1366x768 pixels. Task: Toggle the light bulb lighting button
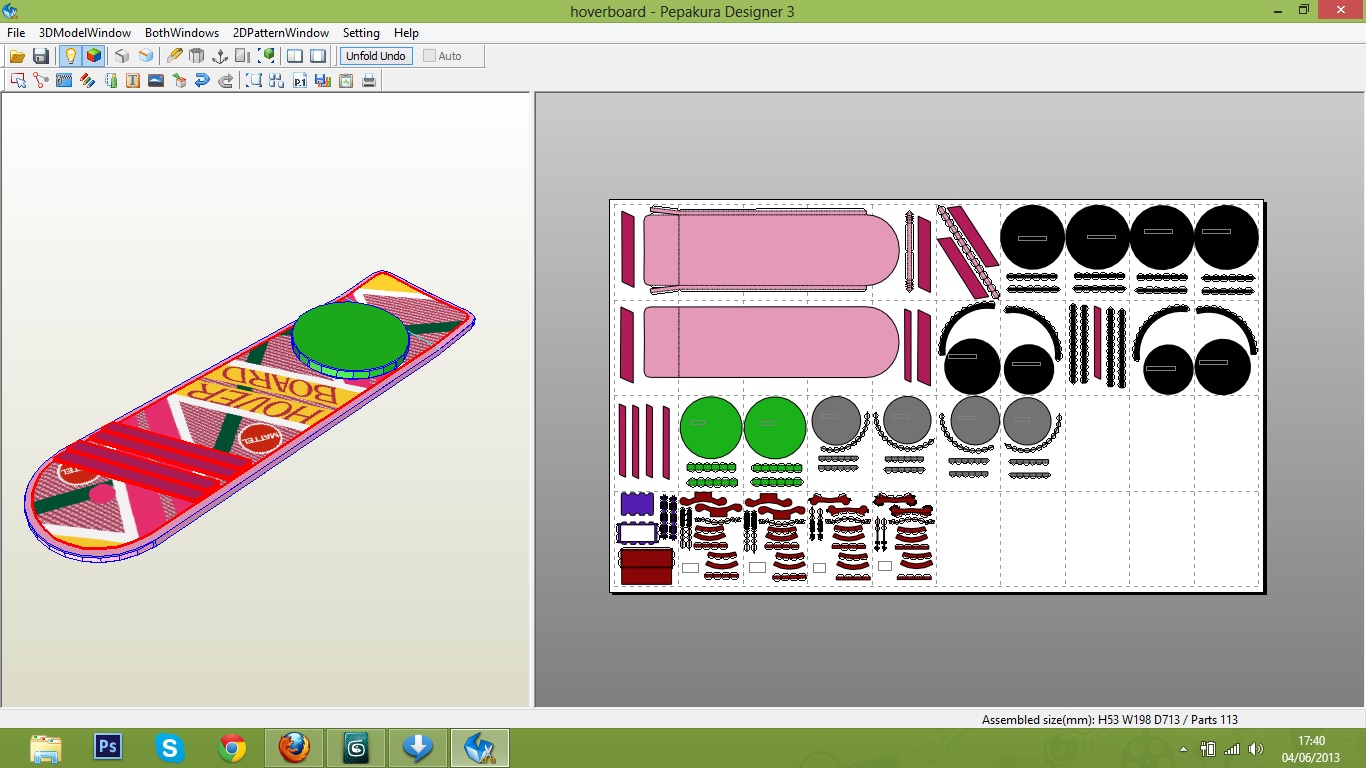[x=70, y=56]
